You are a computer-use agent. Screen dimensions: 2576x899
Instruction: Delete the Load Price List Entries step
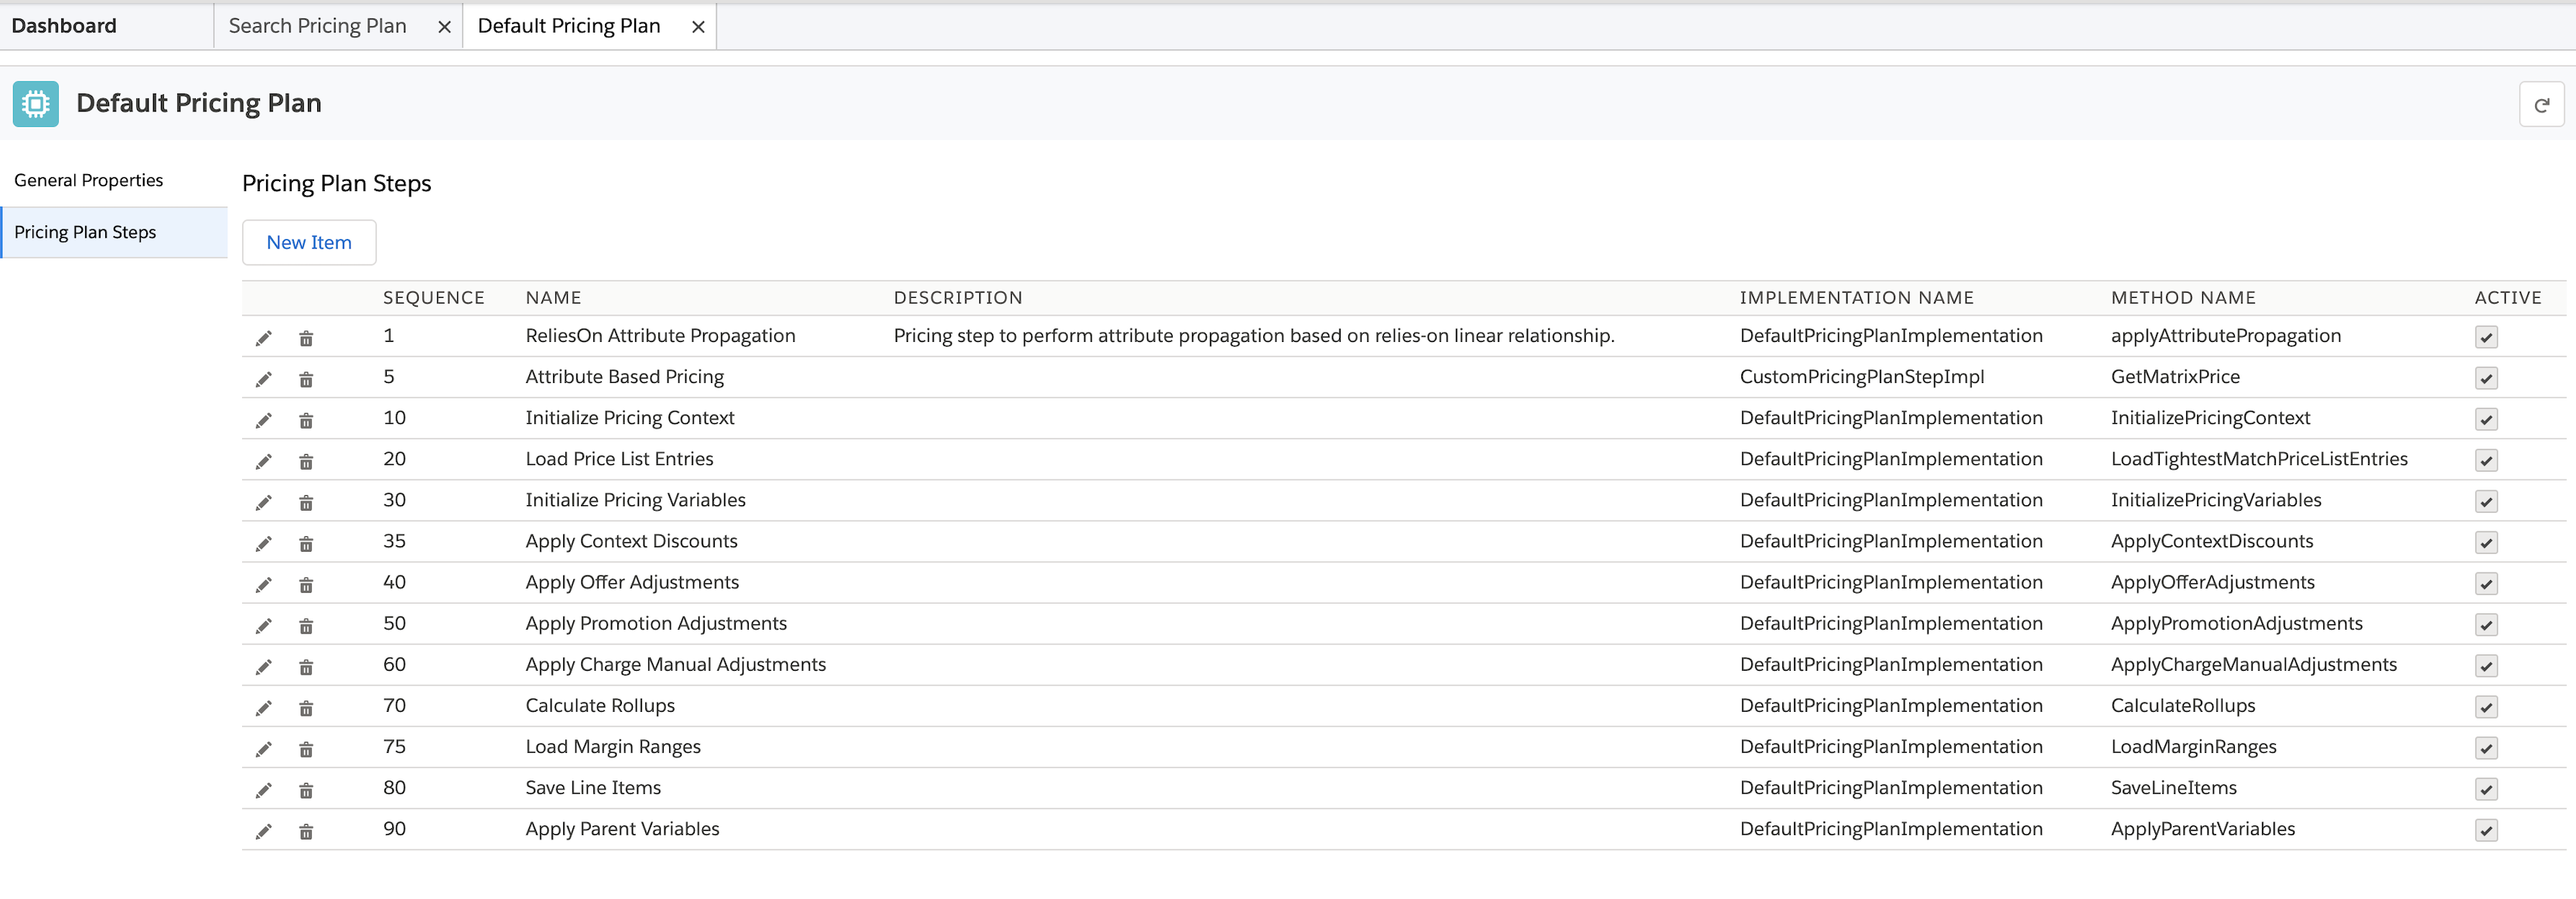[306, 461]
